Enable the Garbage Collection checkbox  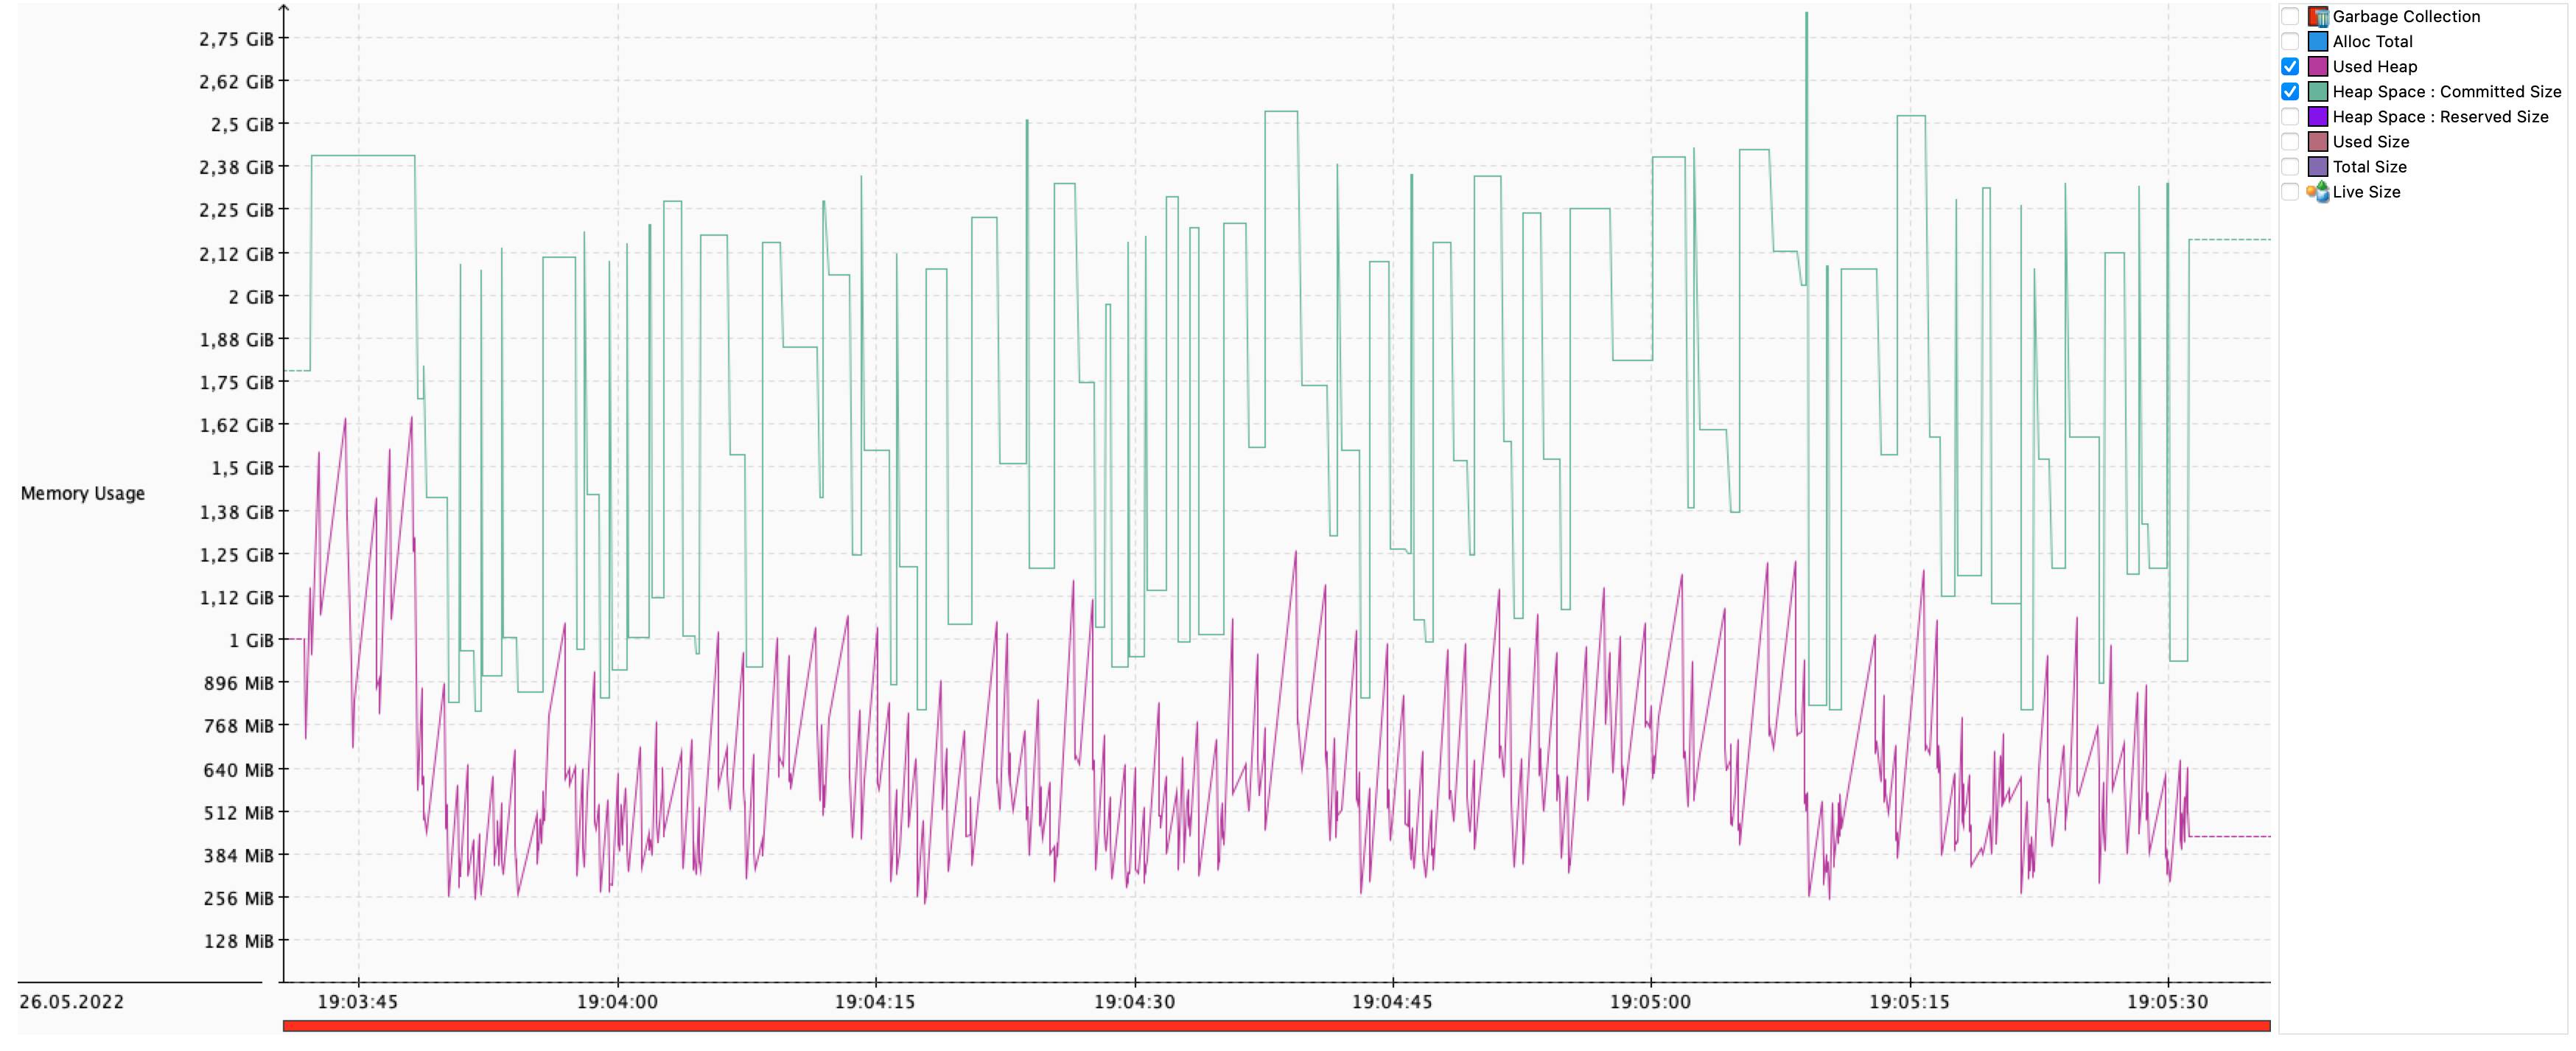(2291, 16)
